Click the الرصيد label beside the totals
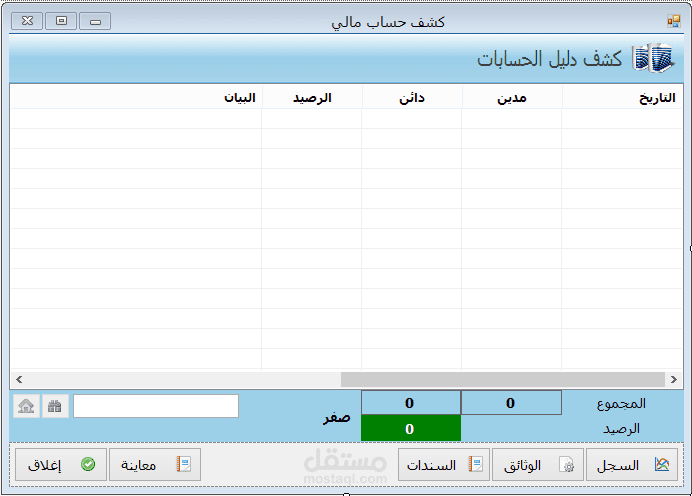 [621, 428]
